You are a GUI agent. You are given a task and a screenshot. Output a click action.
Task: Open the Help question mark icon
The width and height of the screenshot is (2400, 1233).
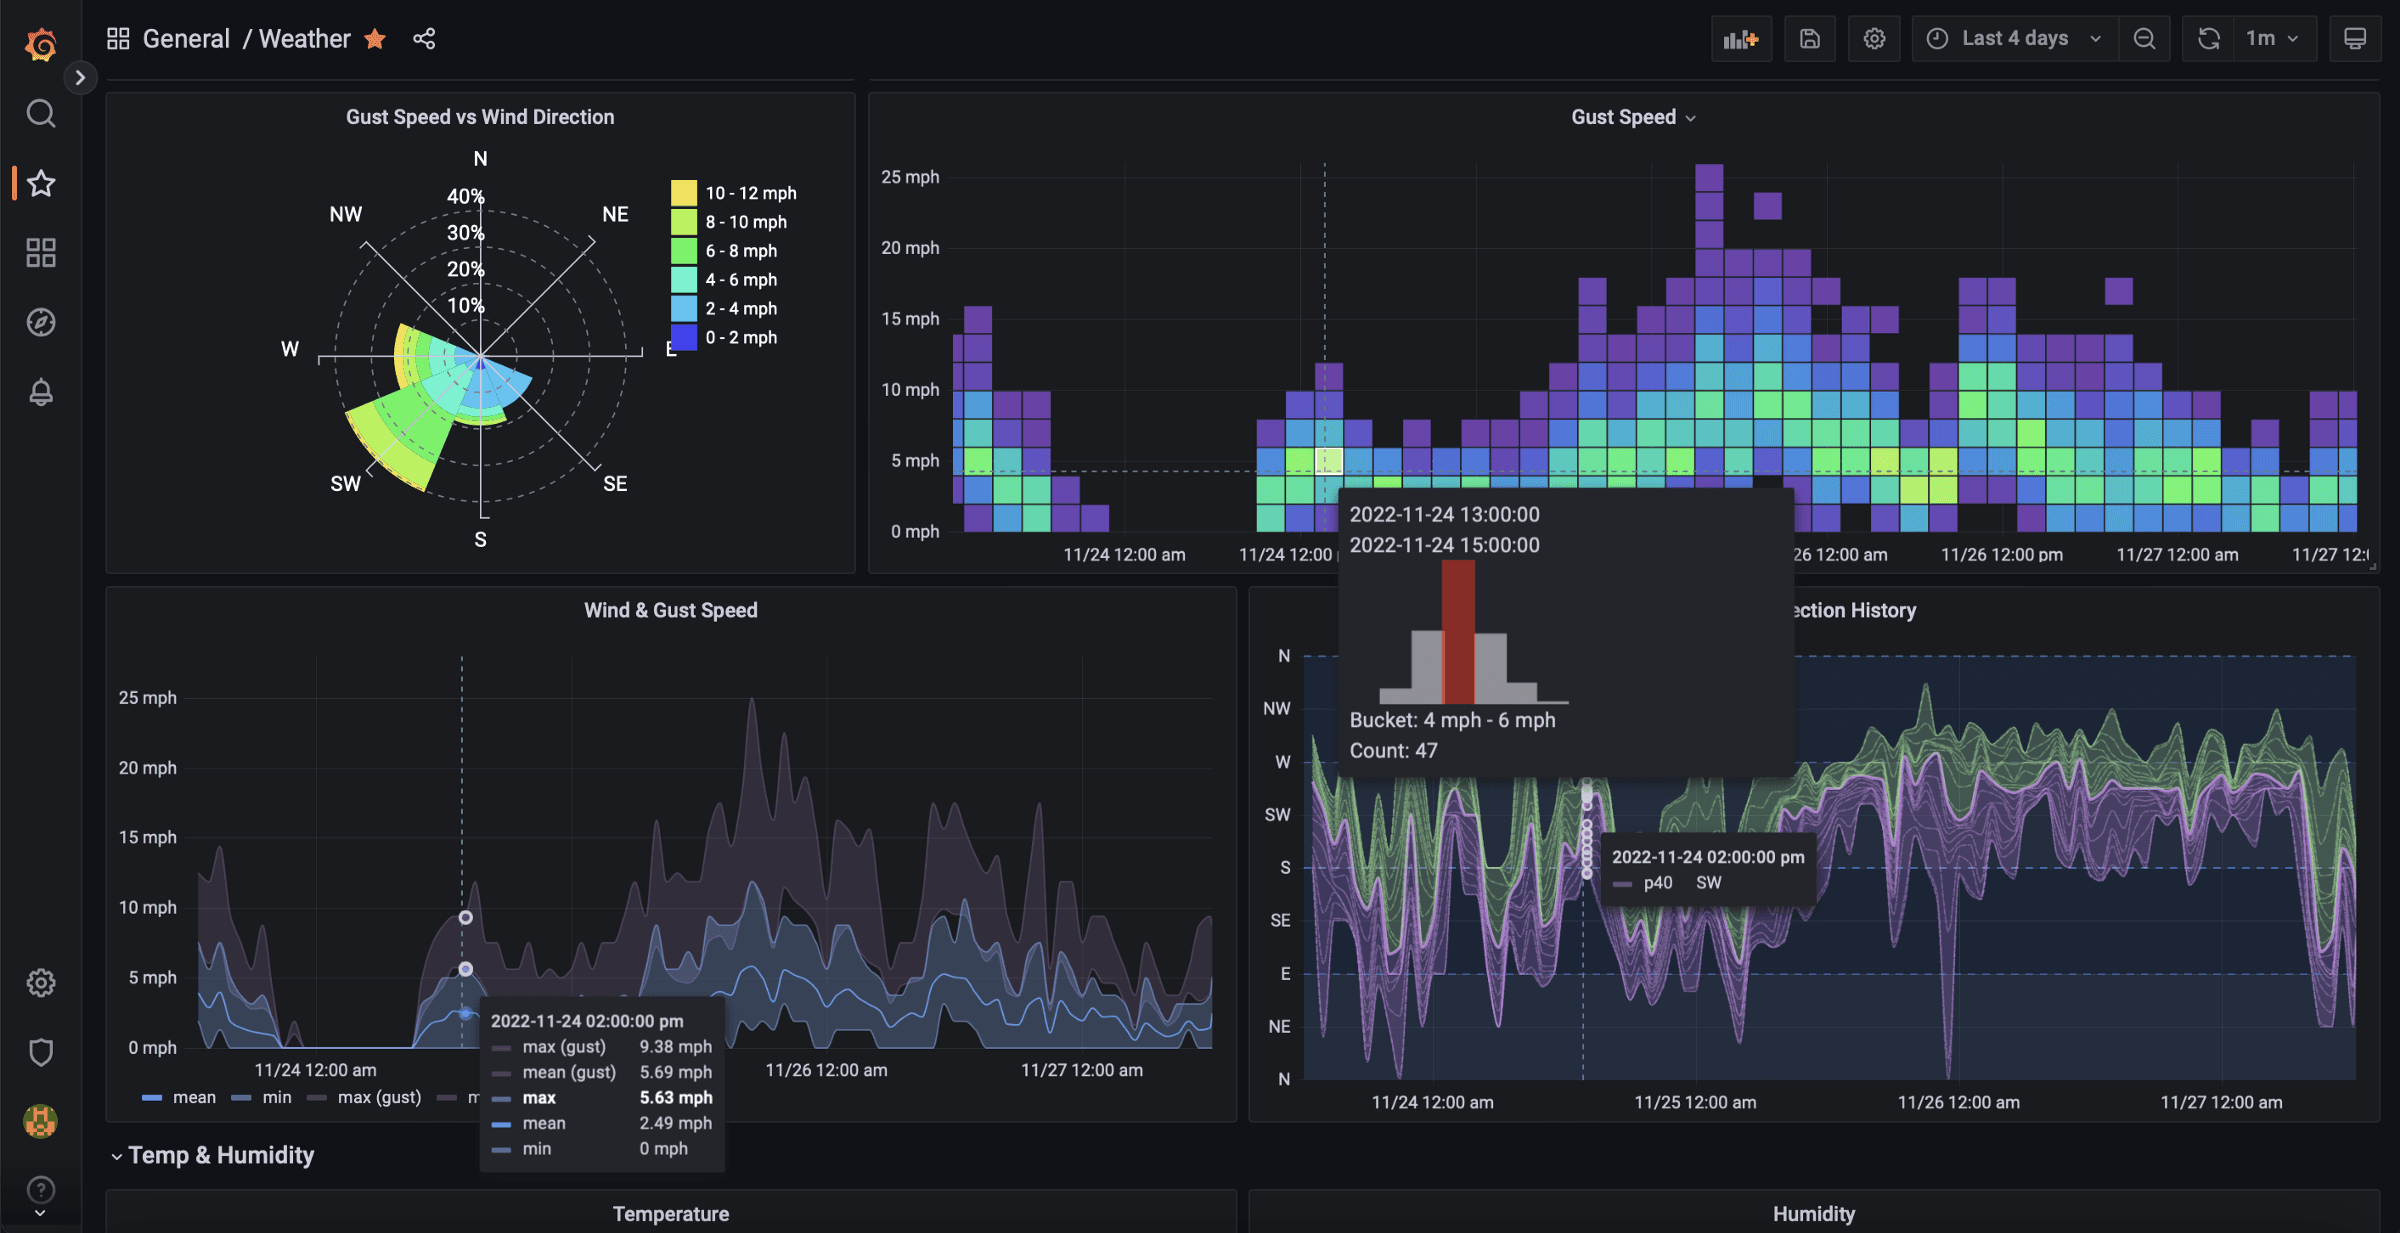click(x=40, y=1190)
